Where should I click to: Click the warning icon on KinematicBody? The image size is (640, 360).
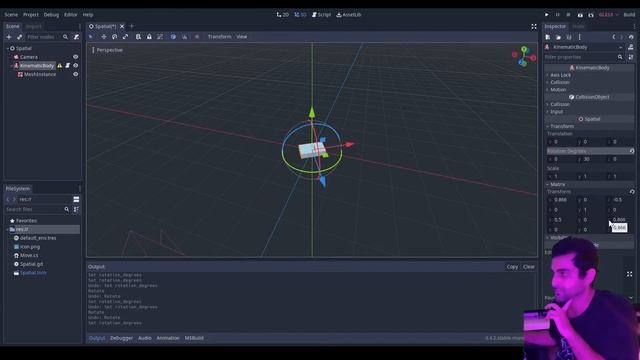[60, 66]
